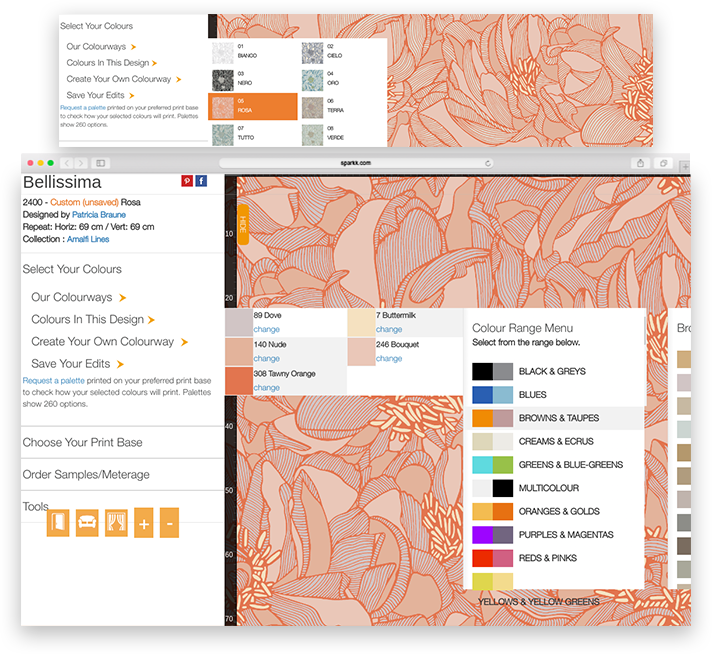
Task: Select the 308 Tawny Orange swatch
Action: 239,380
